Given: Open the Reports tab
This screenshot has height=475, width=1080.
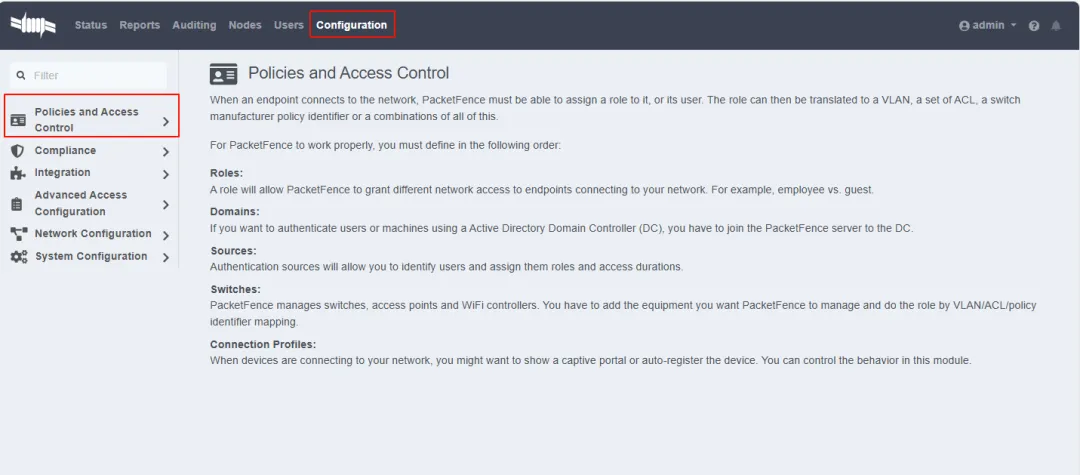Looking at the screenshot, I should pyautogui.click(x=139, y=25).
